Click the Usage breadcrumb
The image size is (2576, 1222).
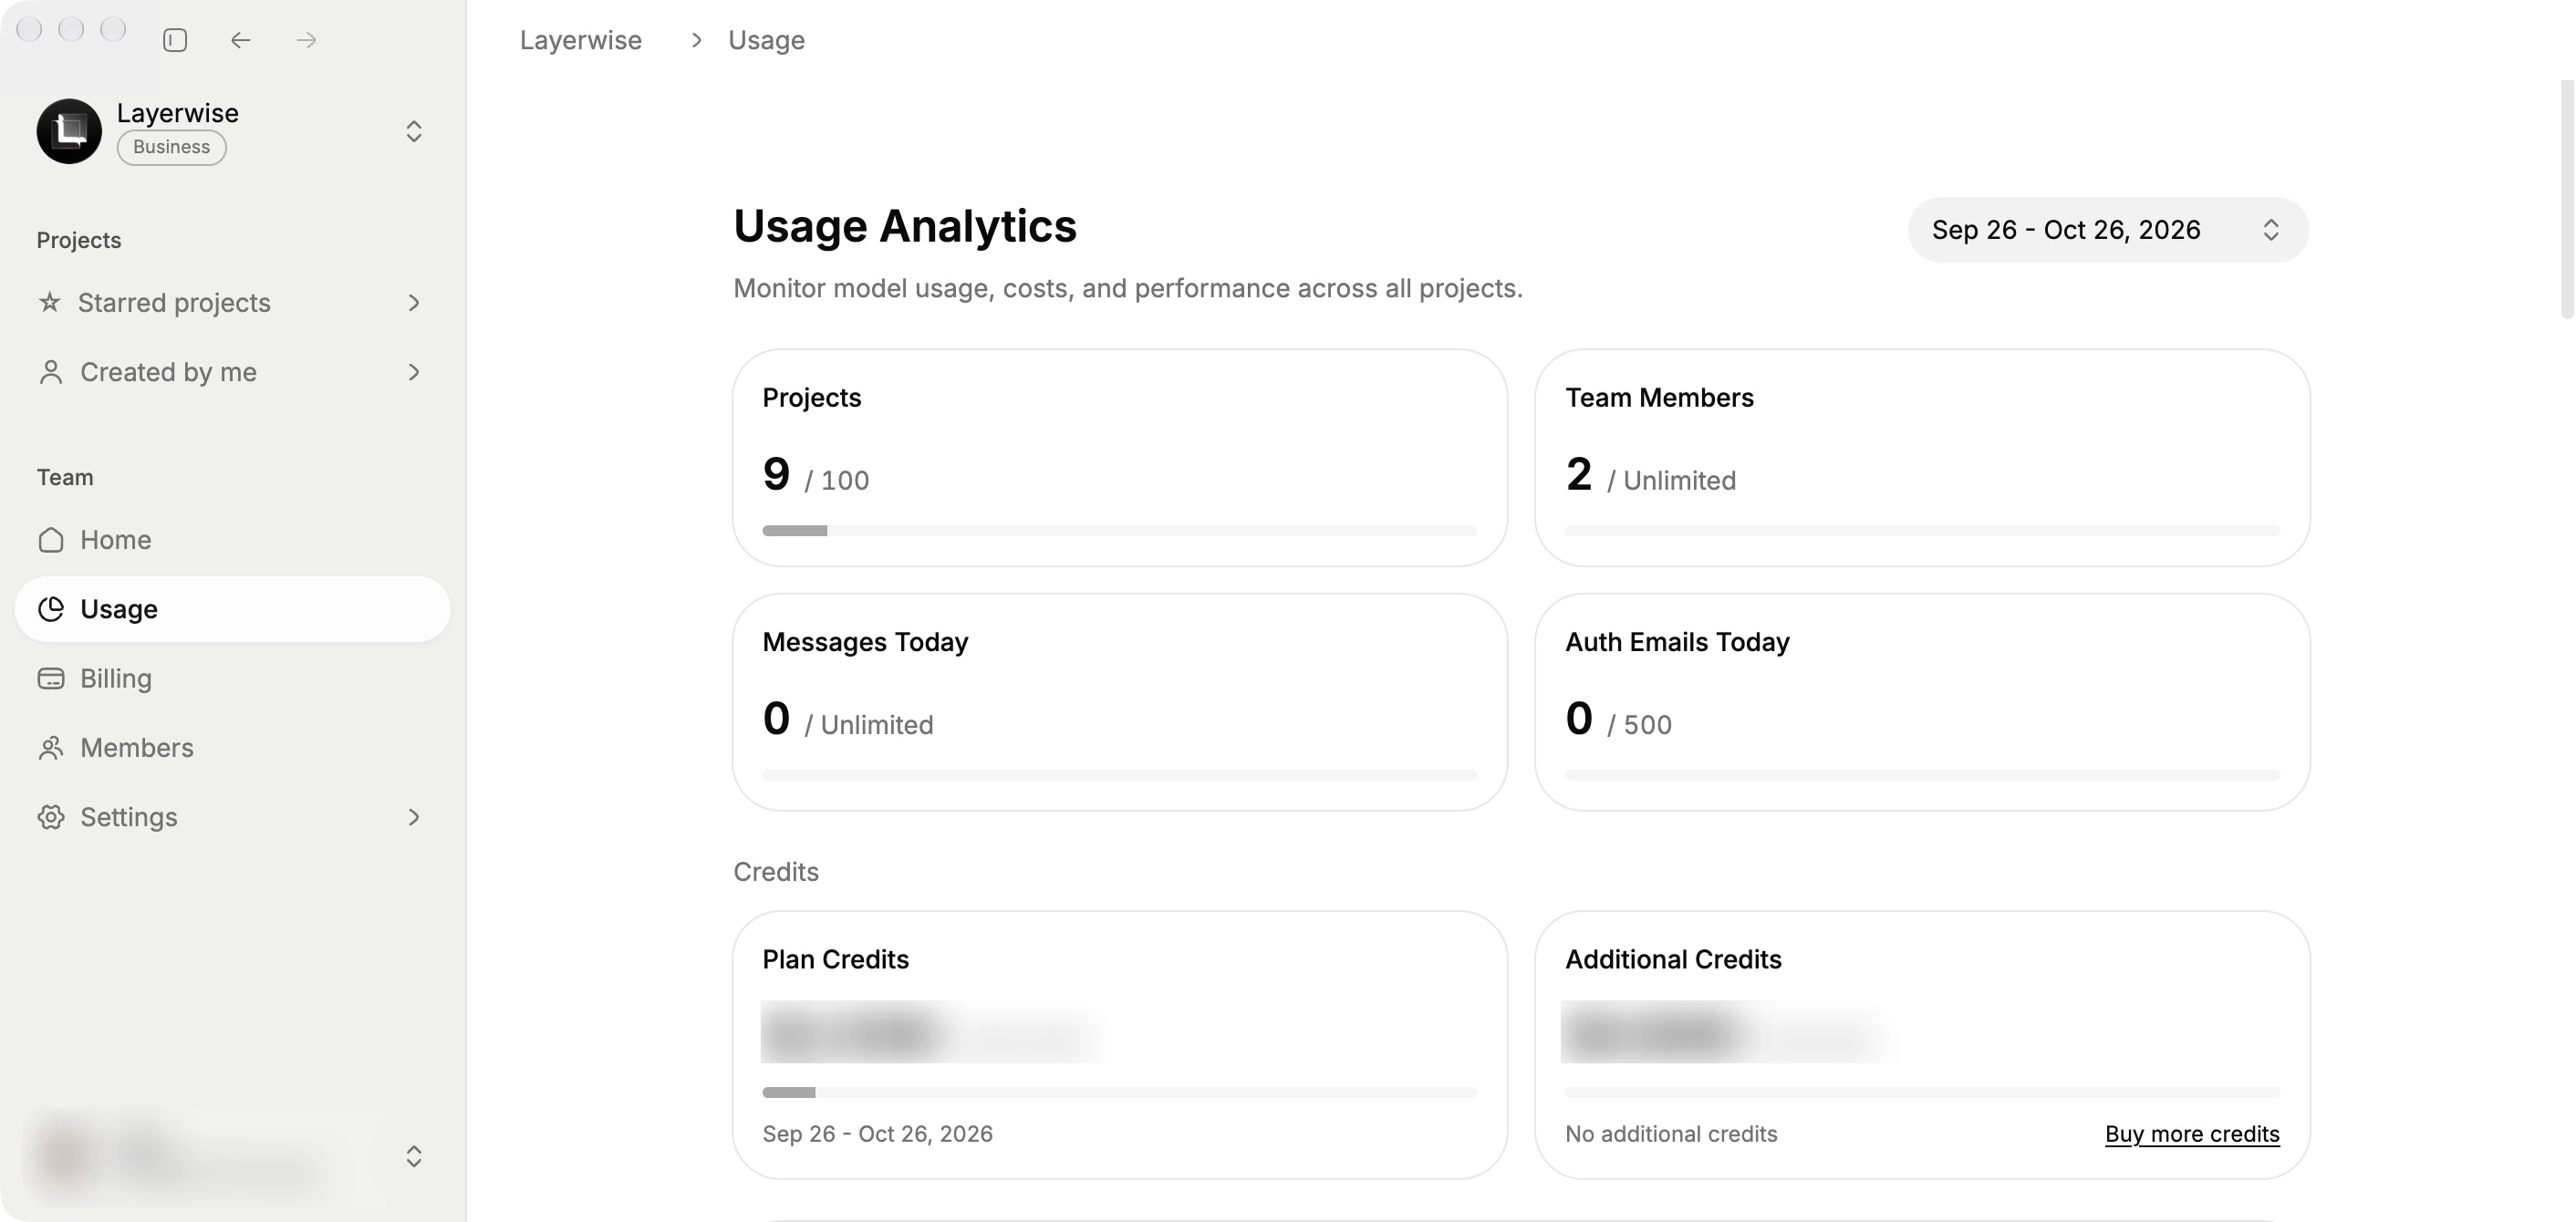(x=766, y=40)
